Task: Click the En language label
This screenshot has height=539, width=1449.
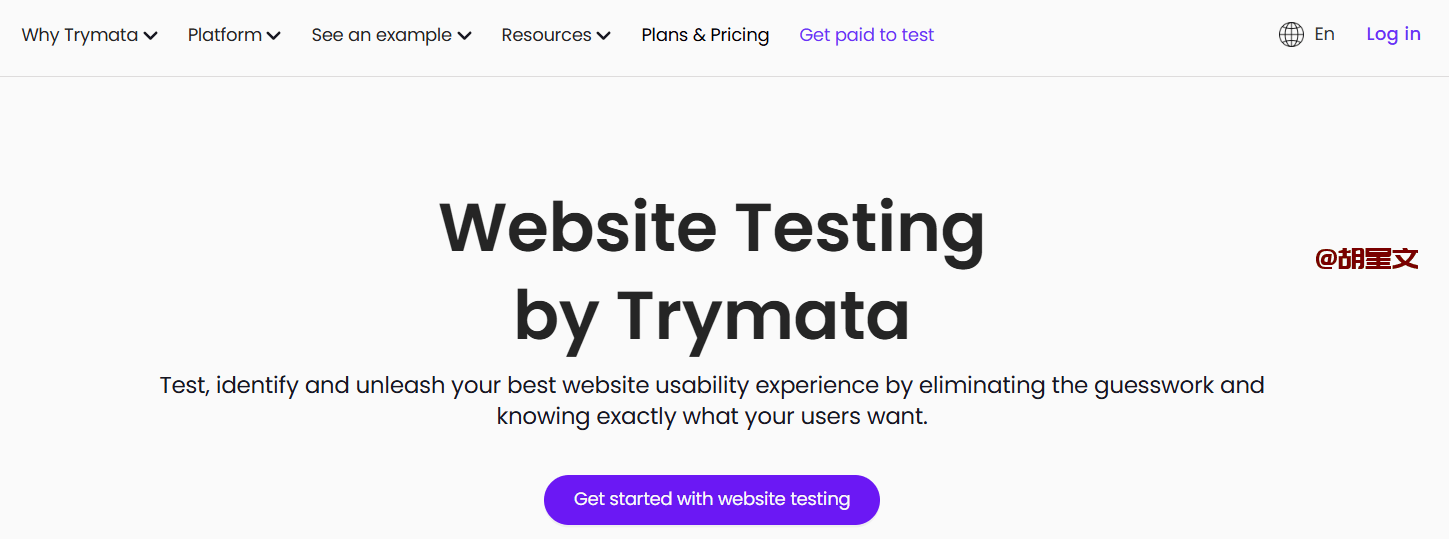Action: [x=1324, y=34]
